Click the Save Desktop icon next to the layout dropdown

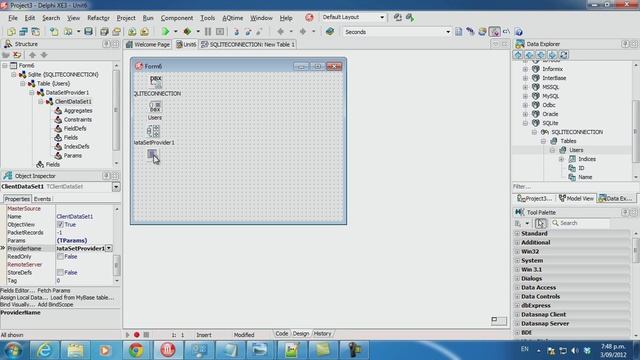pyautogui.click(x=398, y=17)
